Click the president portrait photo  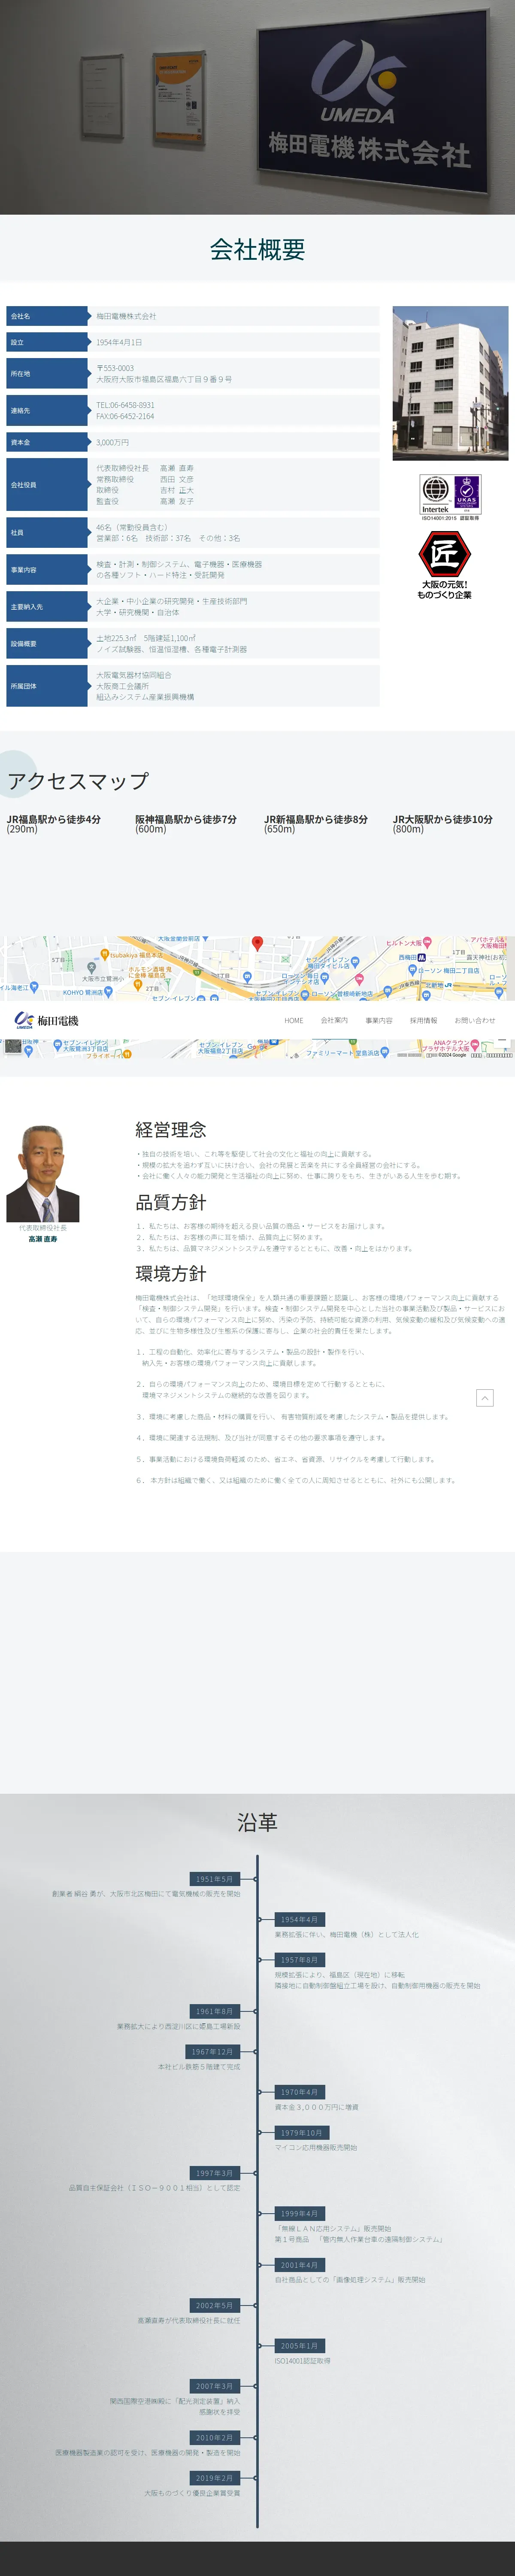(x=43, y=1173)
